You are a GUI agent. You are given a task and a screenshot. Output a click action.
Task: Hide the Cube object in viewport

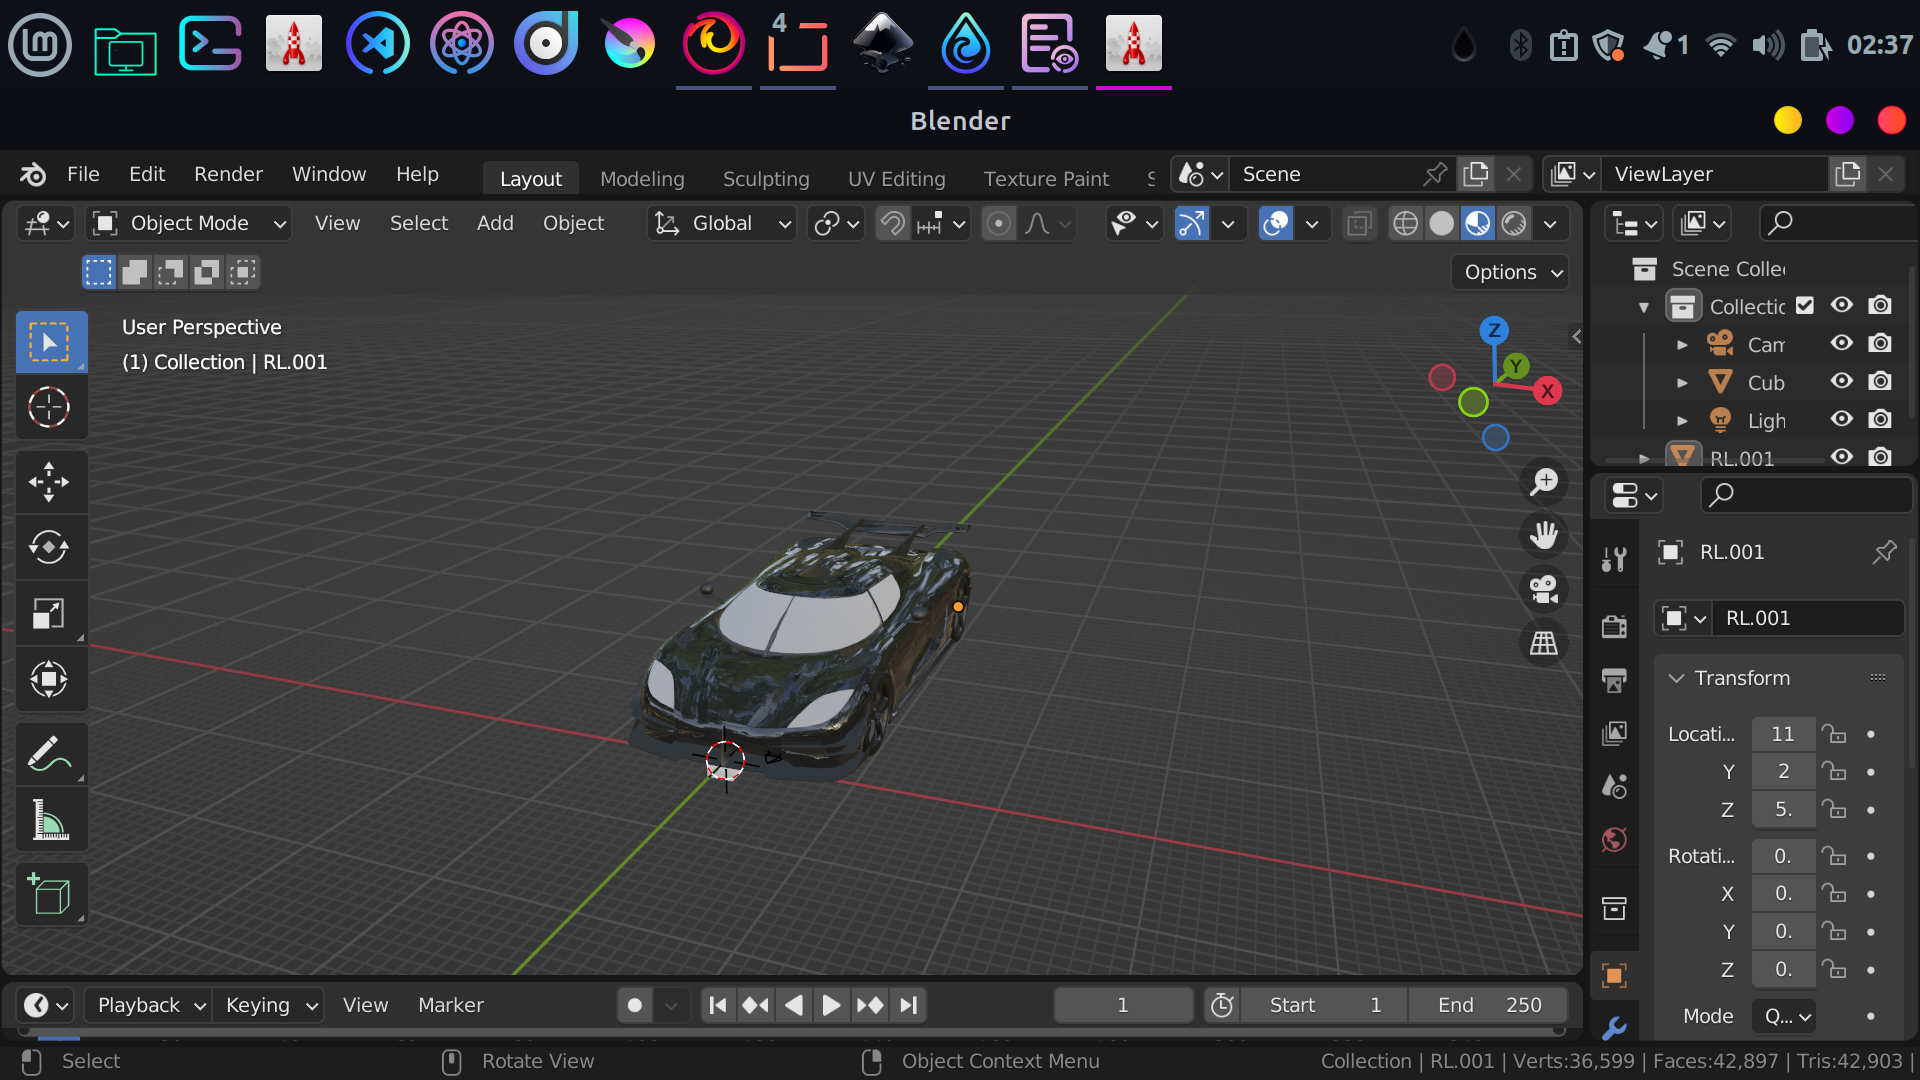1842,381
